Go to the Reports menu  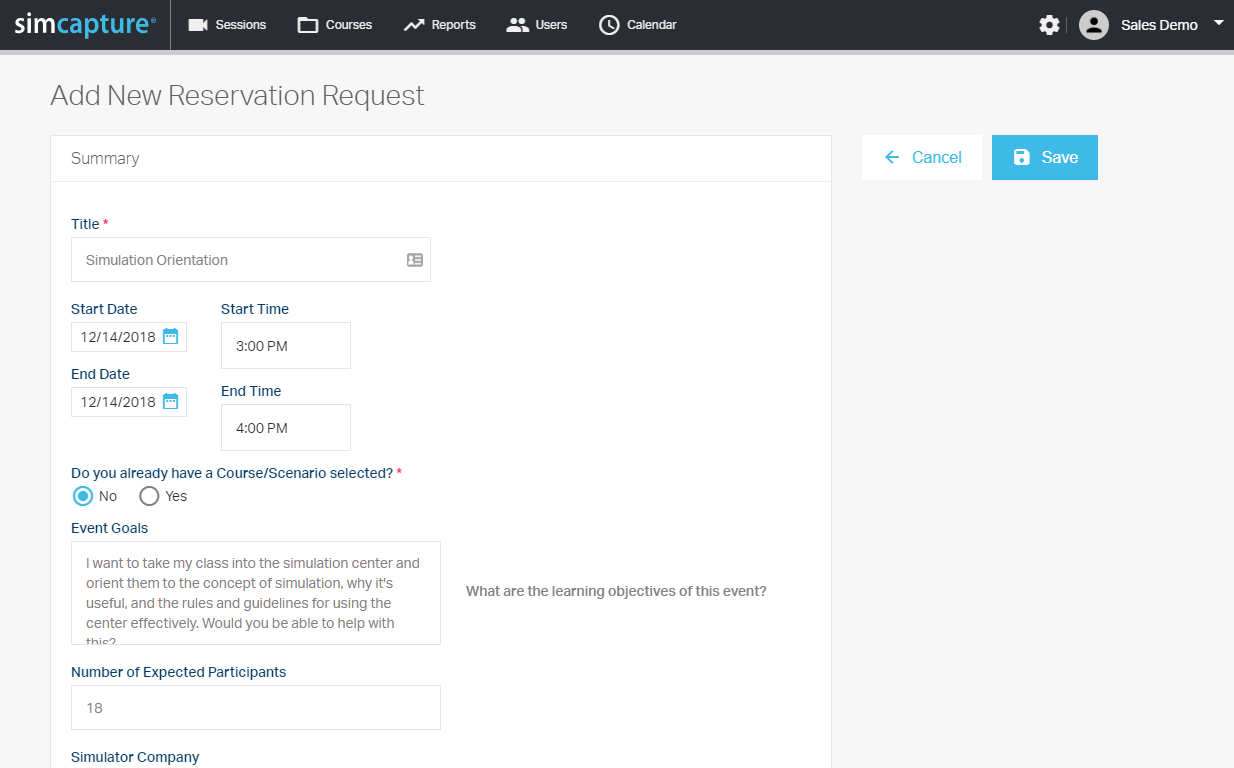(x=440, y=25)
